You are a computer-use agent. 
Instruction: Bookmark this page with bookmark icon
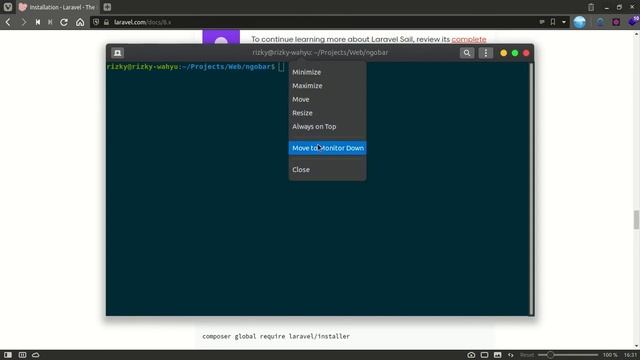(x=553, y=22)
